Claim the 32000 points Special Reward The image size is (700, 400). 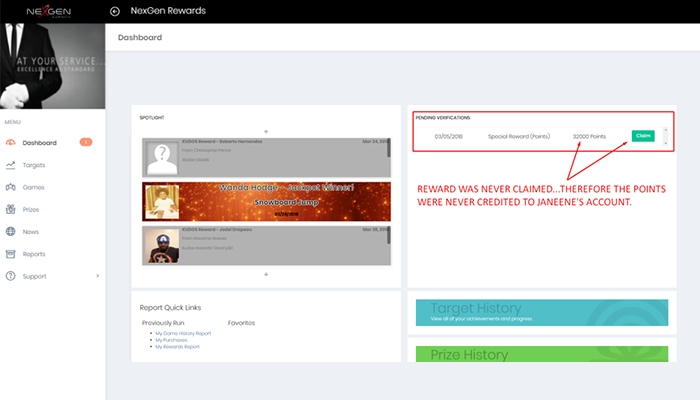pyautogui.click(x=643, y=135)
